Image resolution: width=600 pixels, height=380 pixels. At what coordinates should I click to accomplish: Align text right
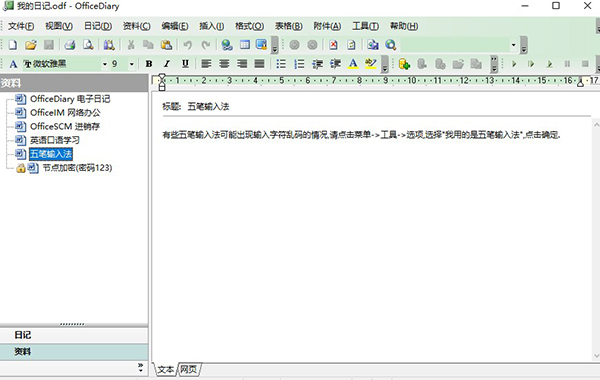click(x=242, y=64)
